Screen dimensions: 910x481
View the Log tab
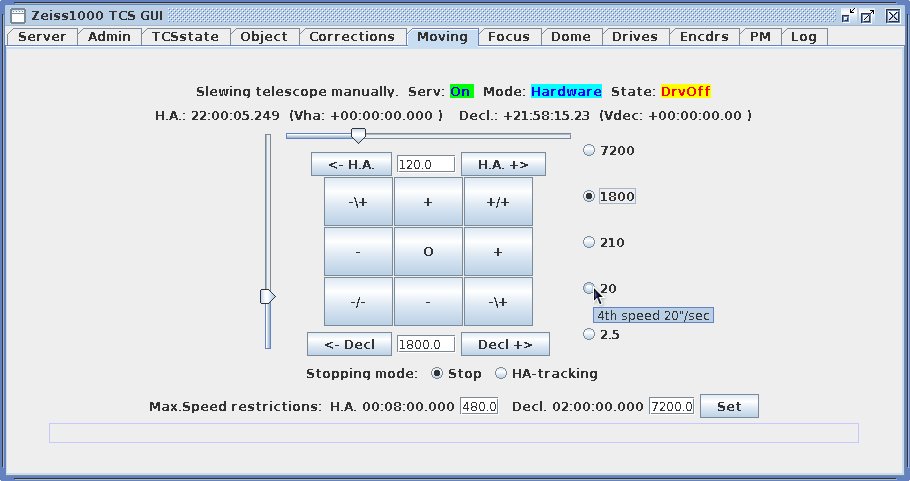coord(804,37)
